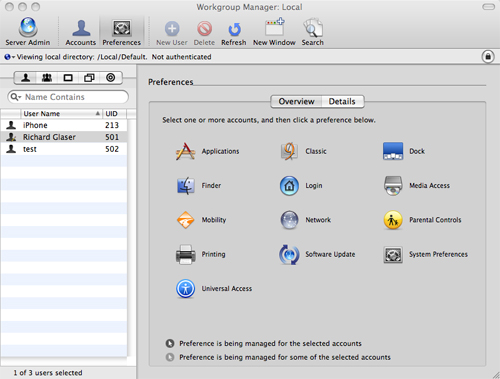Image resolution: width=500 pixels, height=379 pixels.
Task: Show the computers list
Action: (68, 78)
